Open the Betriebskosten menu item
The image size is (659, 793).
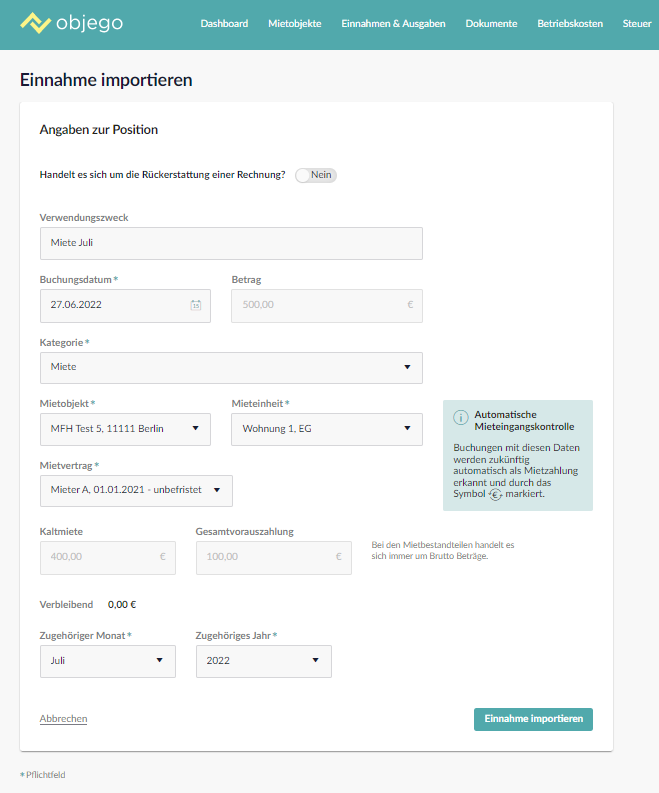[570, 24]
